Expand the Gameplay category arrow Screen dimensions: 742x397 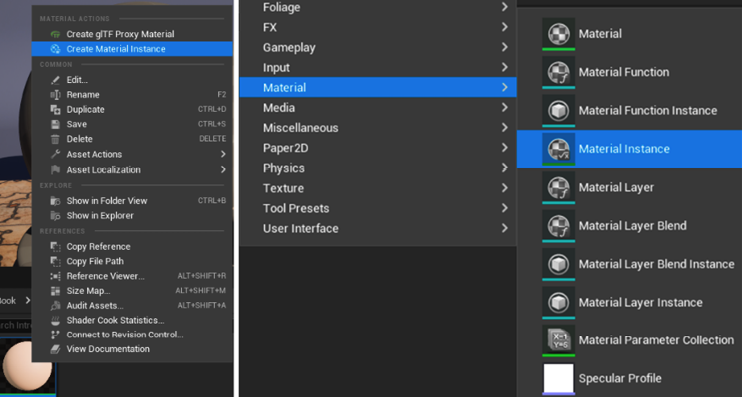(x=504, y=47)
